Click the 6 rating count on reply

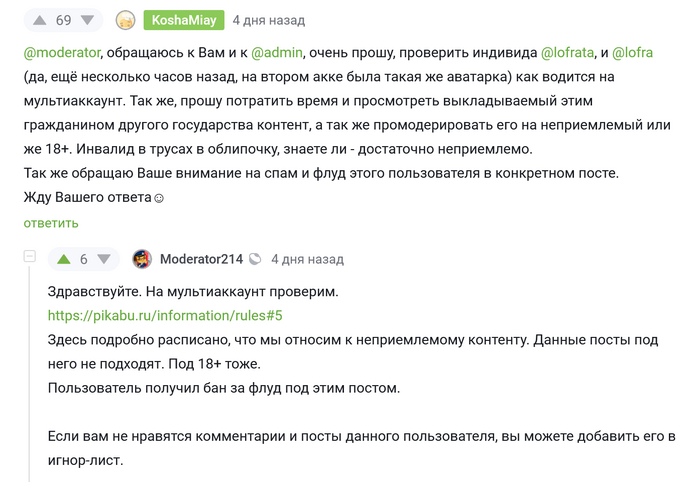tap(83, 259)
